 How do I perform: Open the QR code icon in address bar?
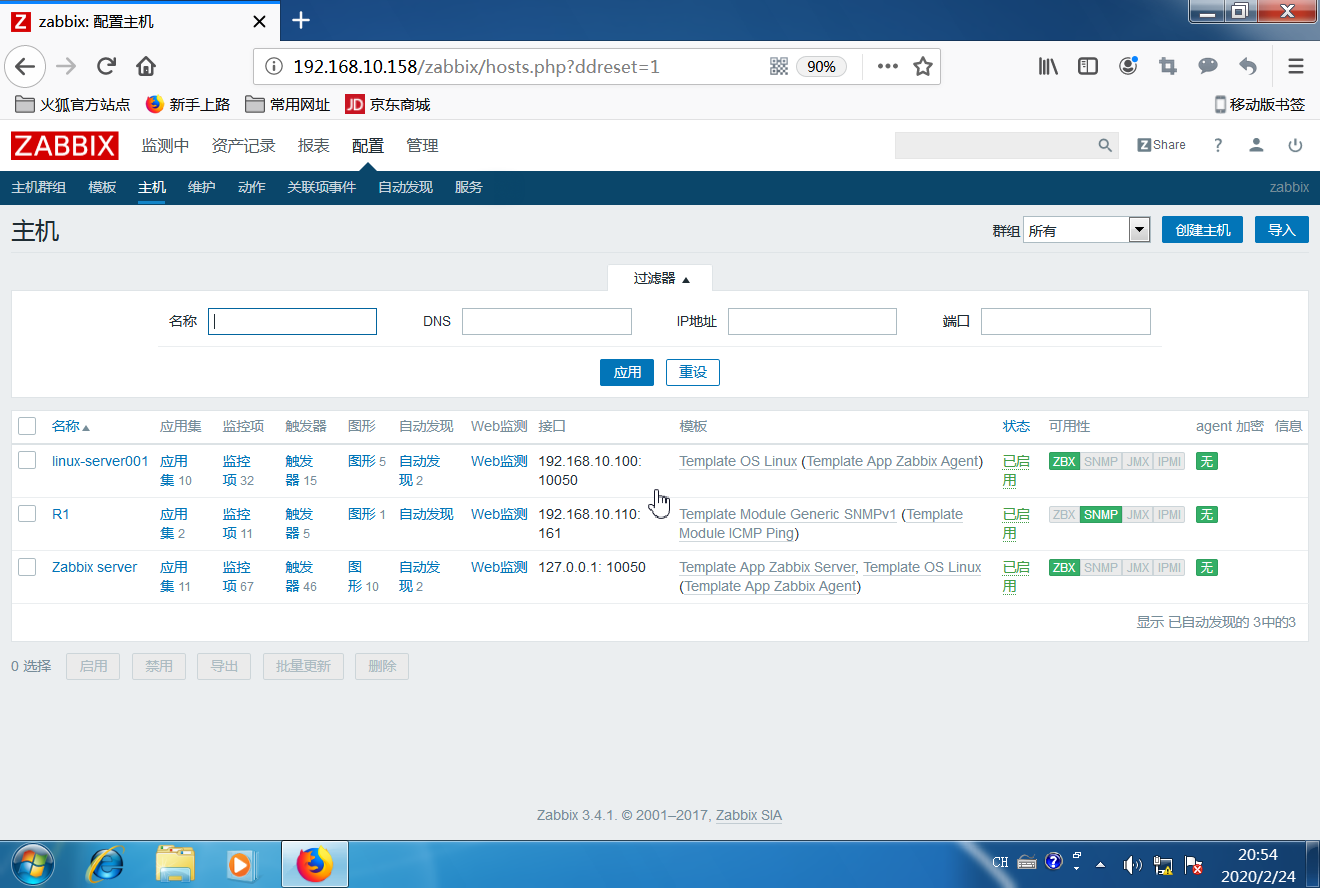pos(779,67)
